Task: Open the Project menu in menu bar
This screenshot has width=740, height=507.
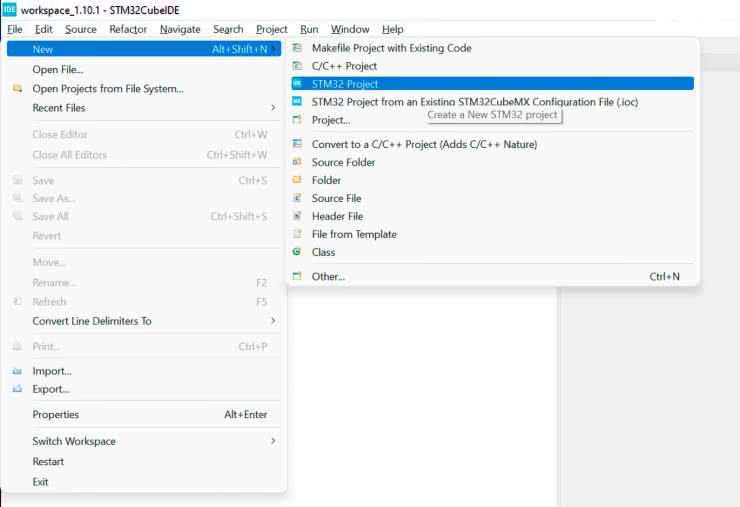Action: [271, 30]
